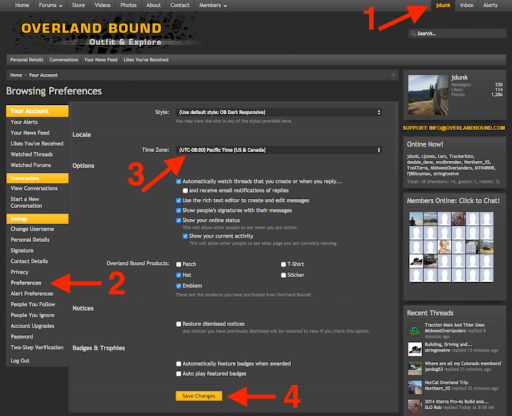Image resolution: width=512 pixels, height=416 pixels.
Task: Click the plus icon in the breadcrumb bar
Action: pyautogui.click(x=393, y=75)
